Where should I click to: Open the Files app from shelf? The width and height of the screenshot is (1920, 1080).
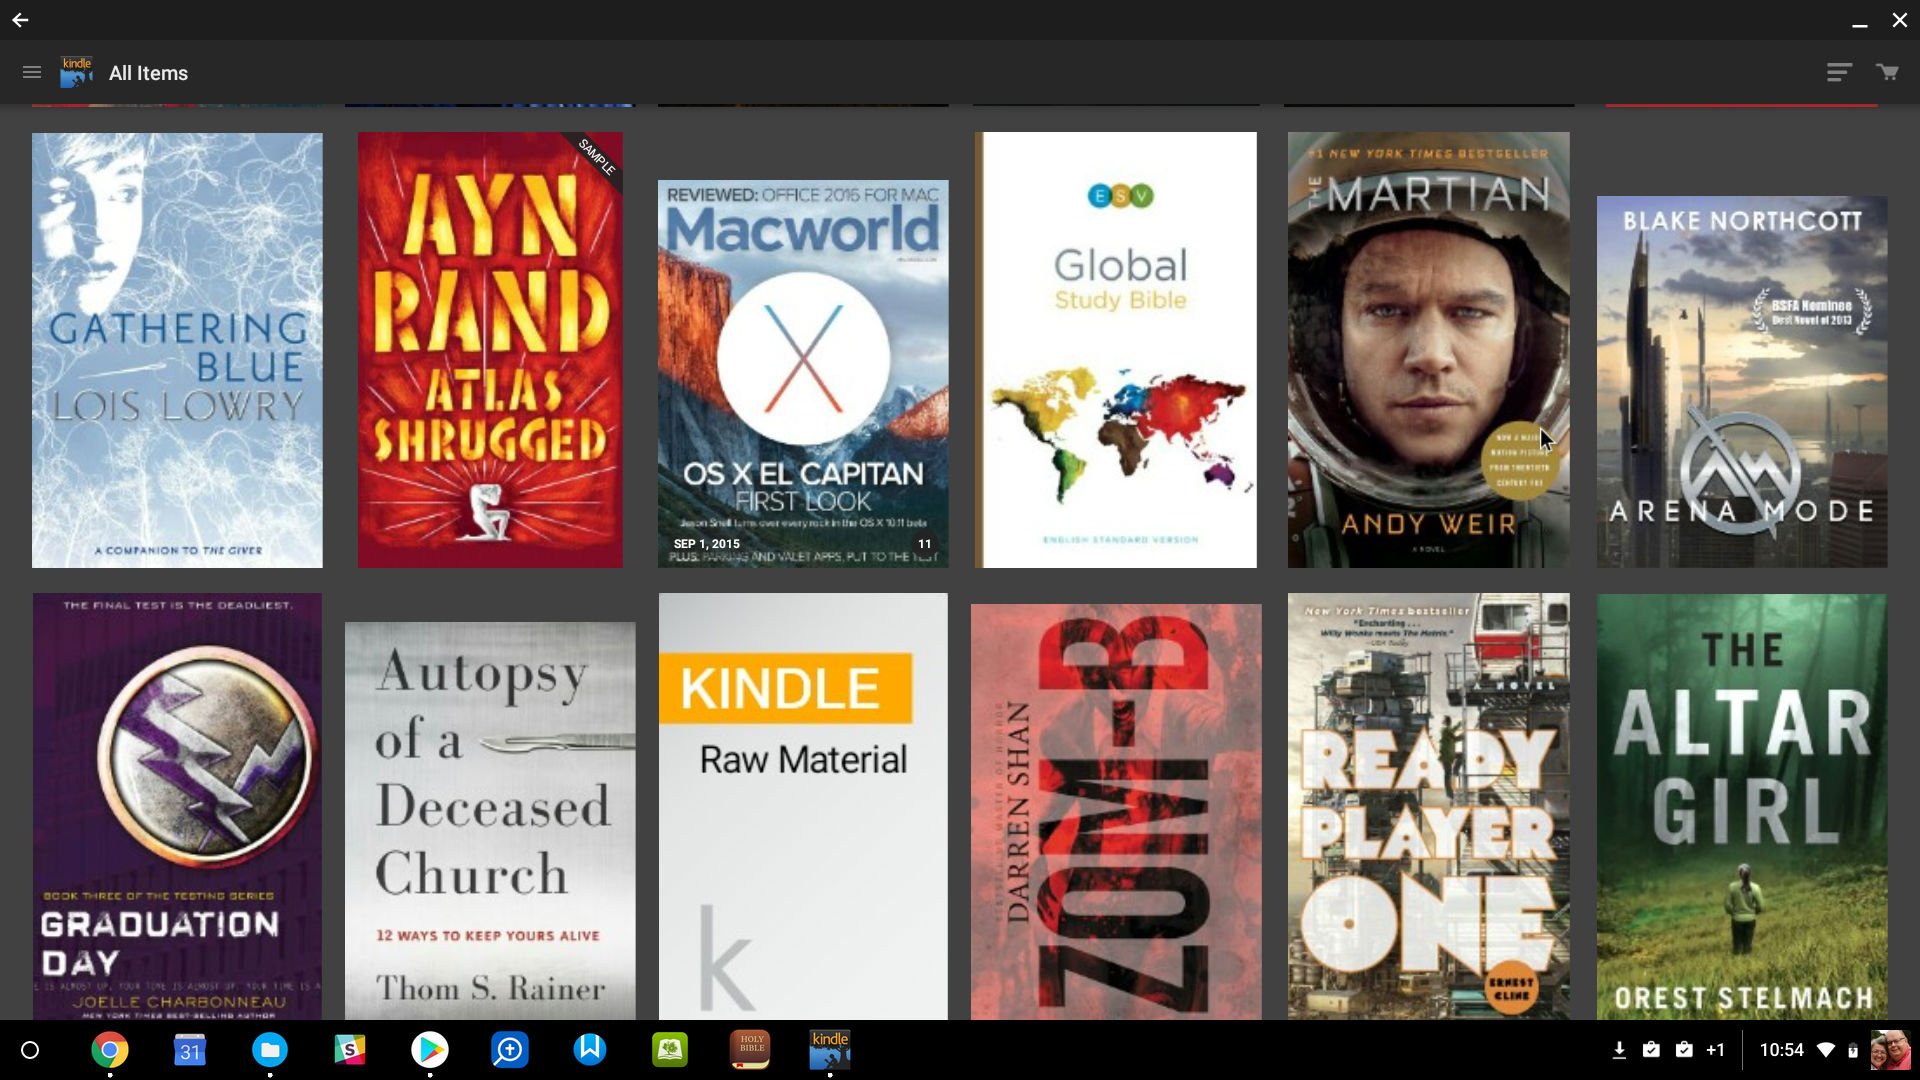270,1050
